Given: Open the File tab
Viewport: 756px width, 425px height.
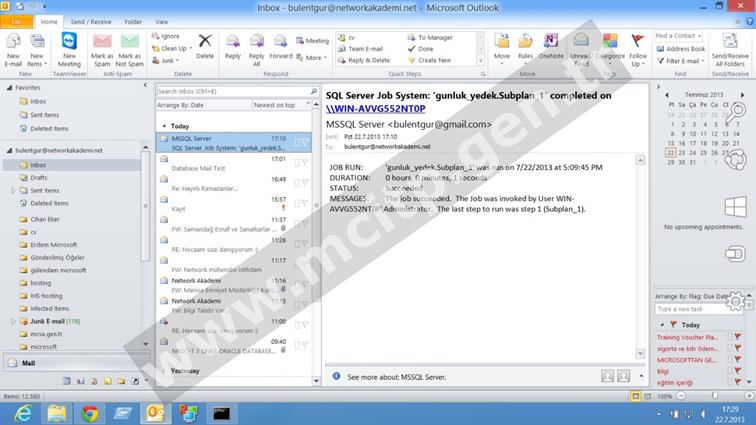Looking at the screenshot, I should (16, 22).
